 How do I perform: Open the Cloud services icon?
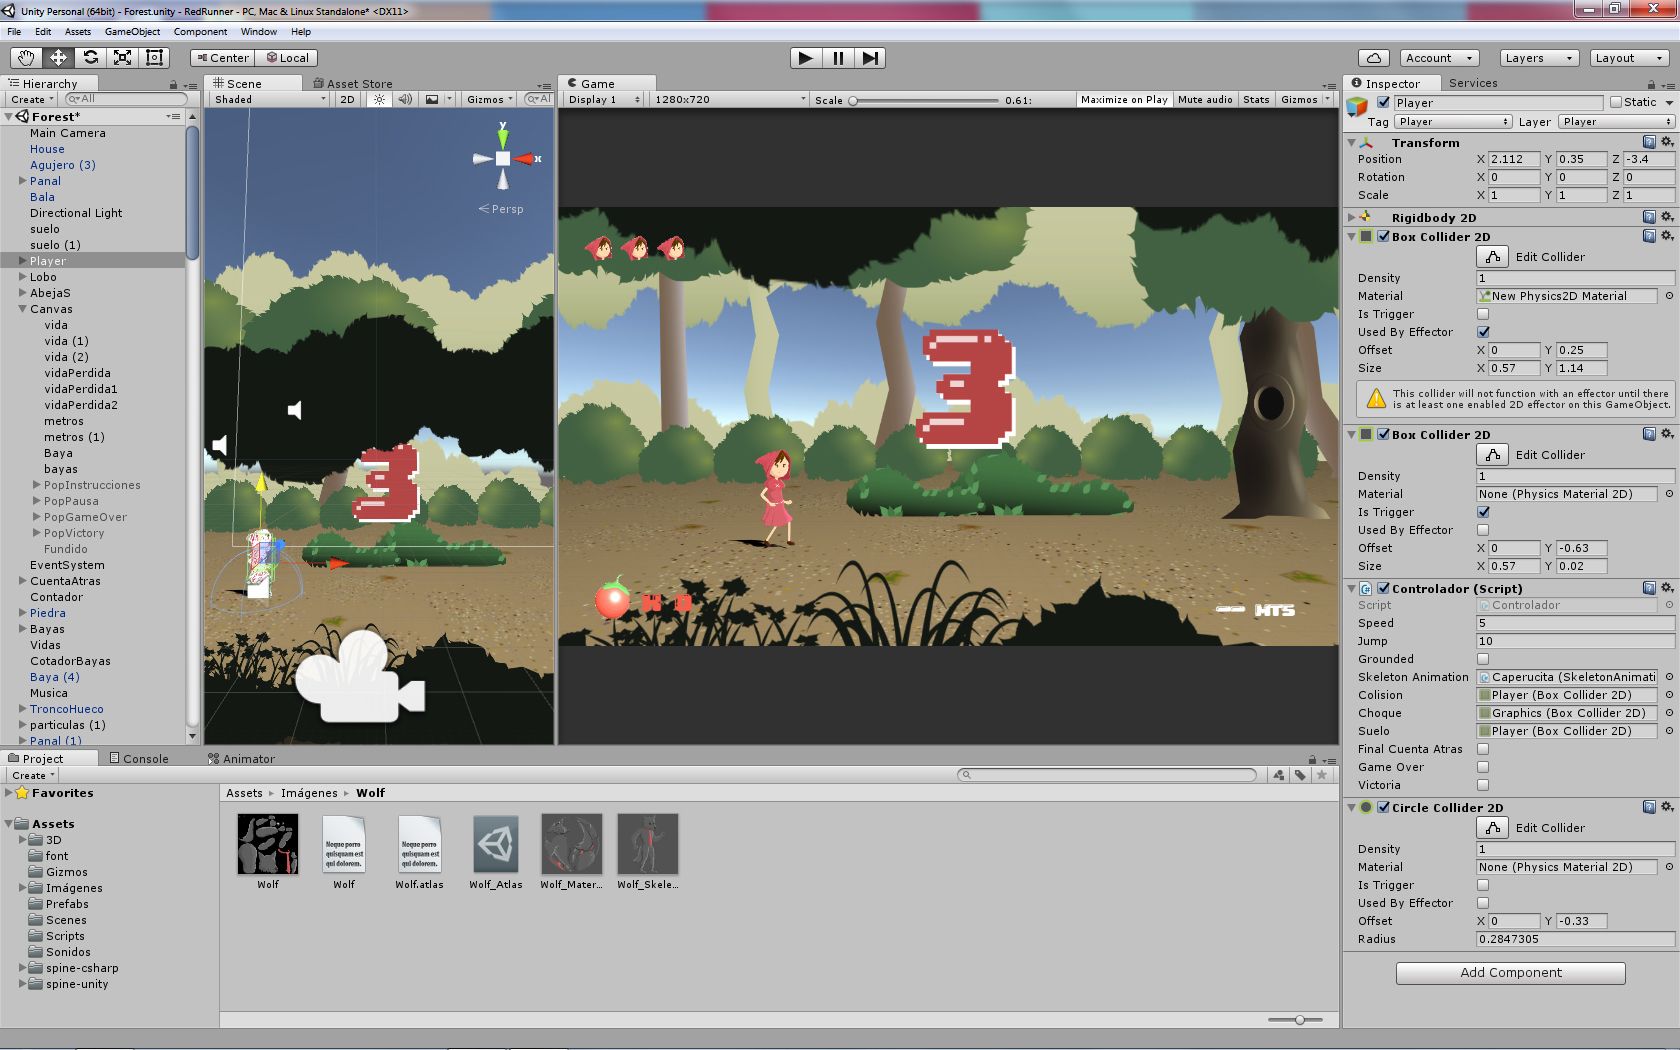pyautogui.click(x=1374, y=58)
